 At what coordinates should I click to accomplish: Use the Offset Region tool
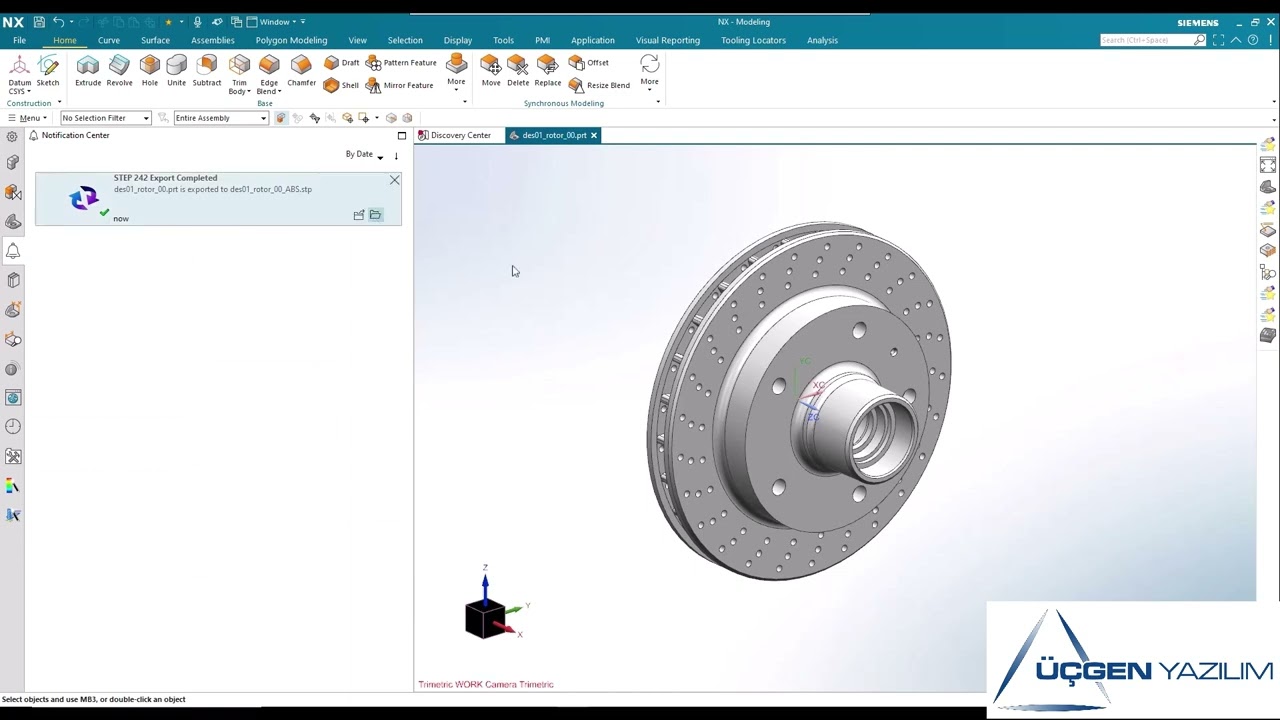(x=588, y=62)
